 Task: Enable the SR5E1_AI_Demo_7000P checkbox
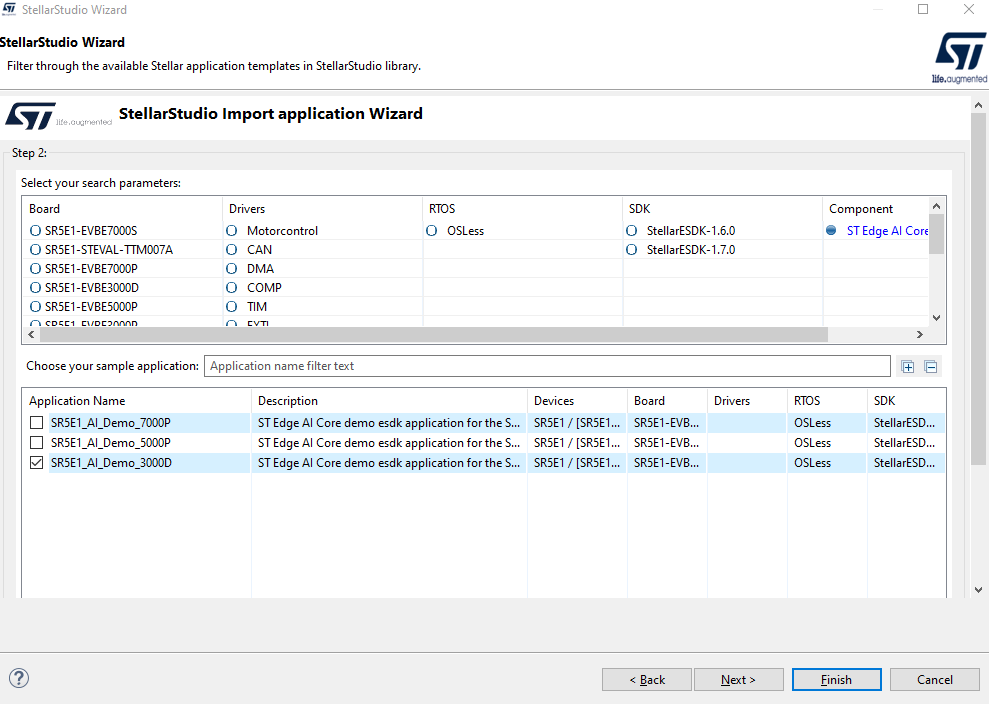(36, 423)
